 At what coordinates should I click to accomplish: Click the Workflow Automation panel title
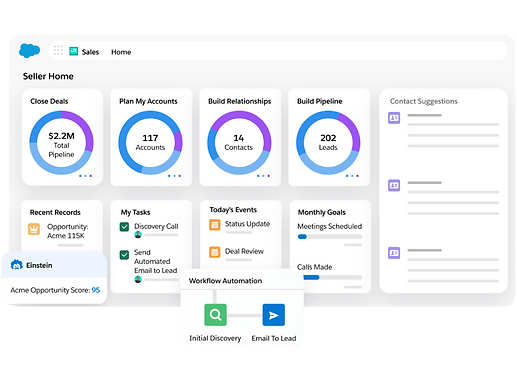tap(225, 281)
